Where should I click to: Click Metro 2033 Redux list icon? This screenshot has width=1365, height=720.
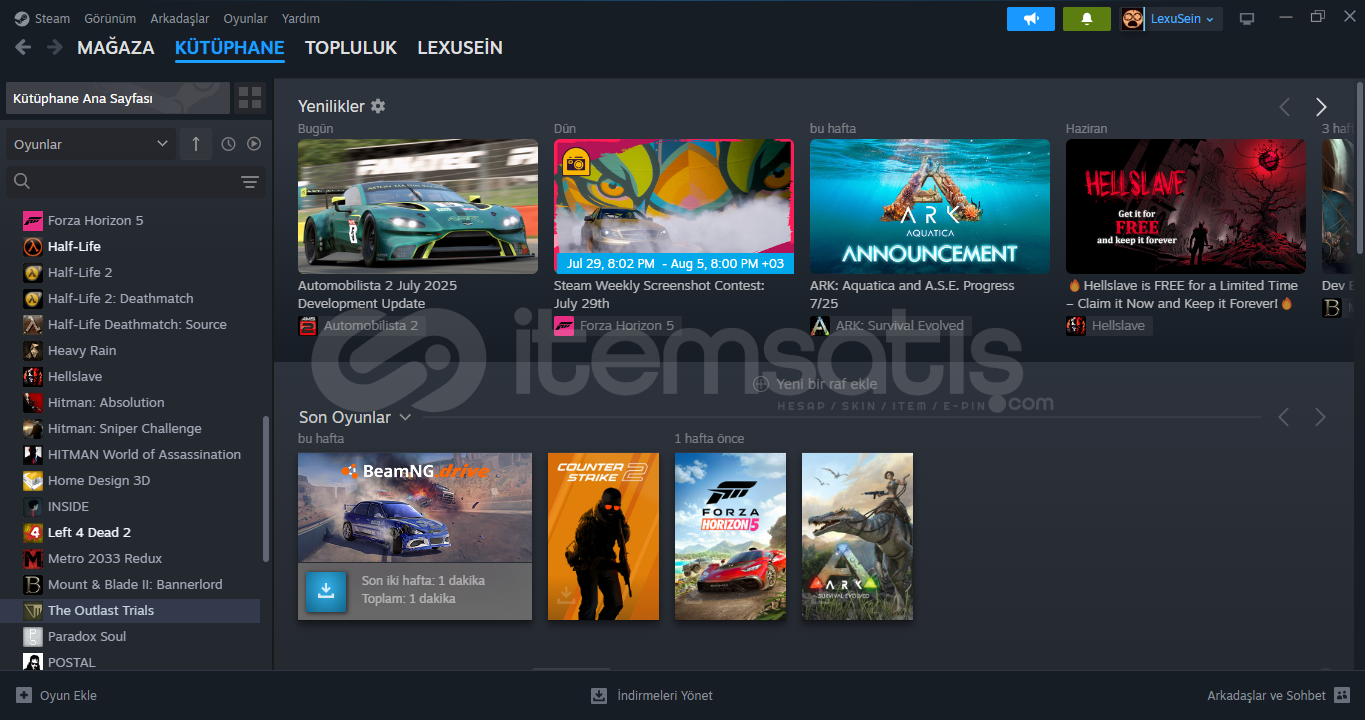(33, 558)
